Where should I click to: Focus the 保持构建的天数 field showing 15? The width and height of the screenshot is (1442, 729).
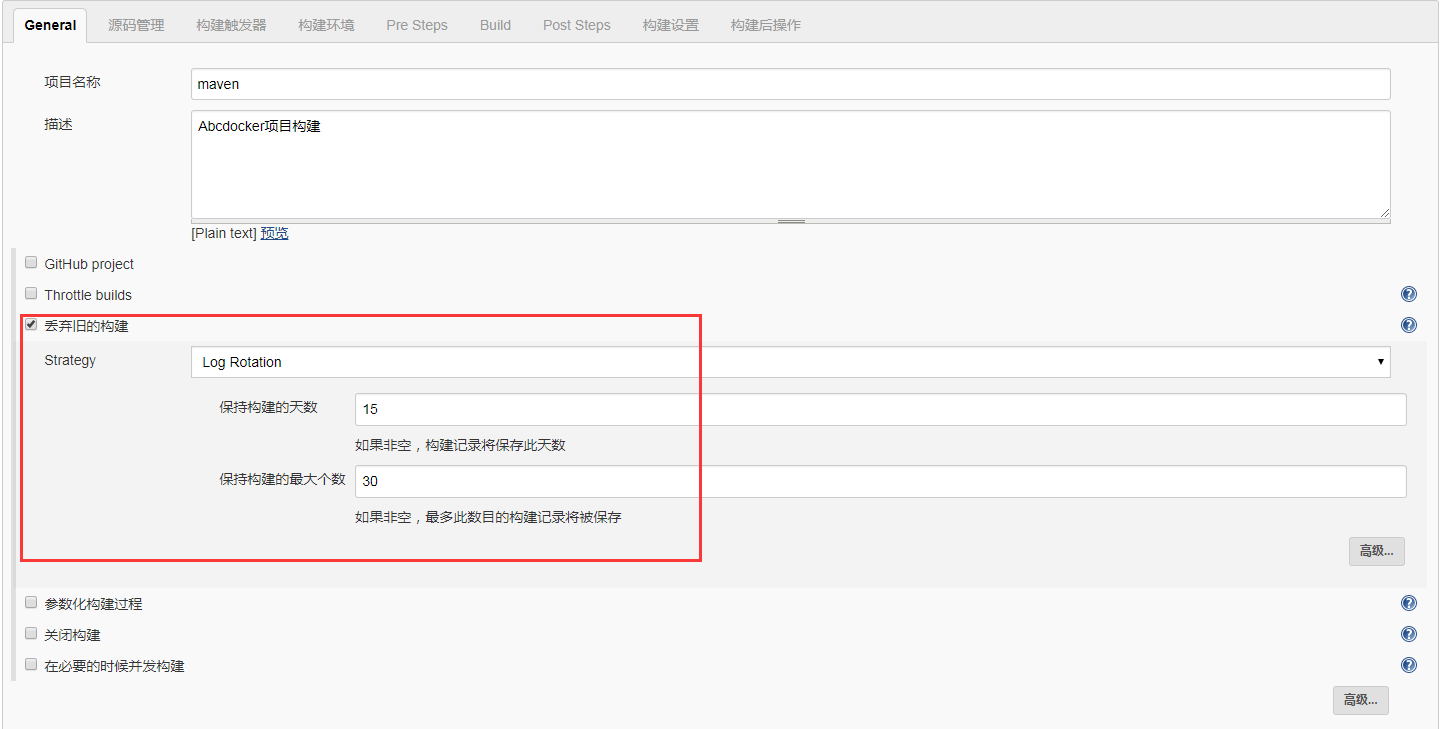point(880,409)
